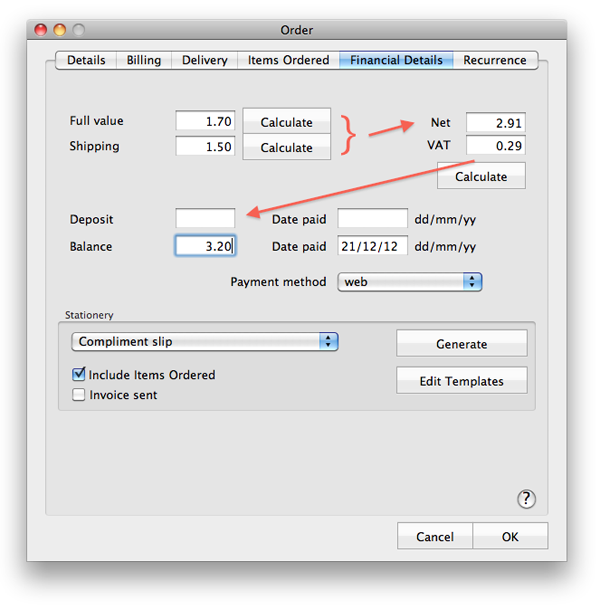This screenshot has height=610, width=600.
Task: Open the Billing tab
Action: 144,60
